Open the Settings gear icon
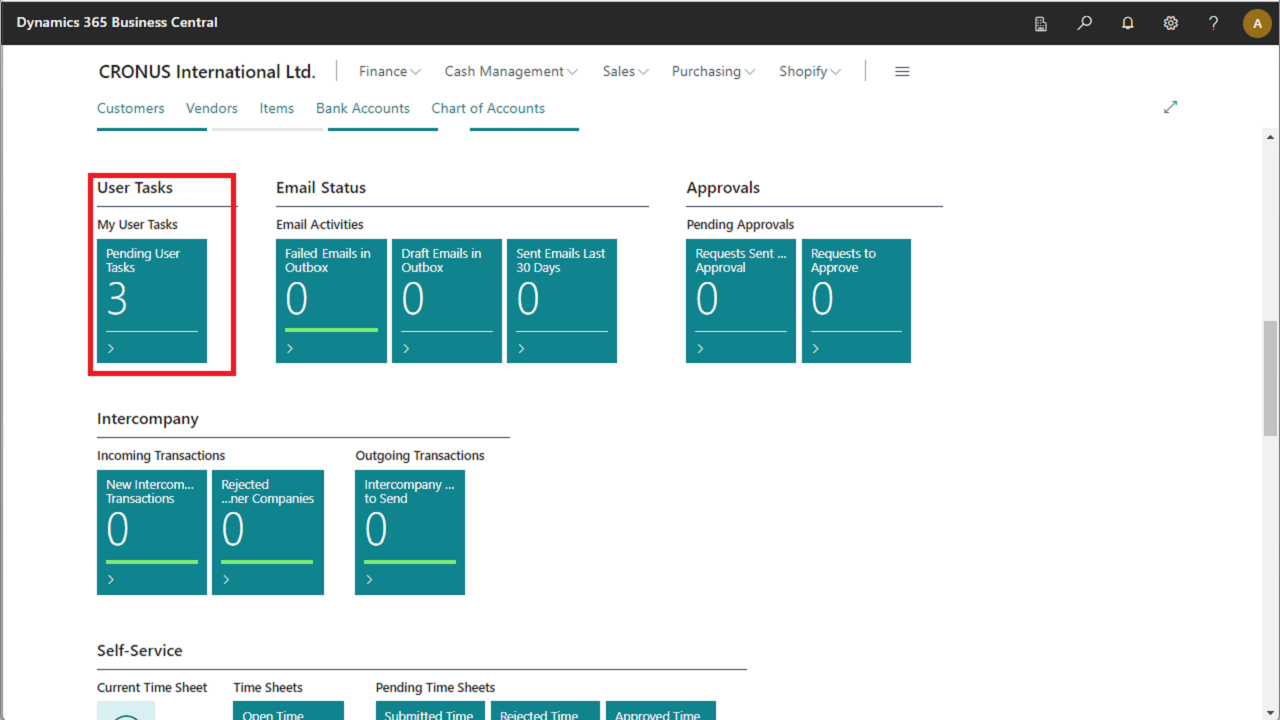Viewport: 1280px width, 720px height. (1171, 23)
